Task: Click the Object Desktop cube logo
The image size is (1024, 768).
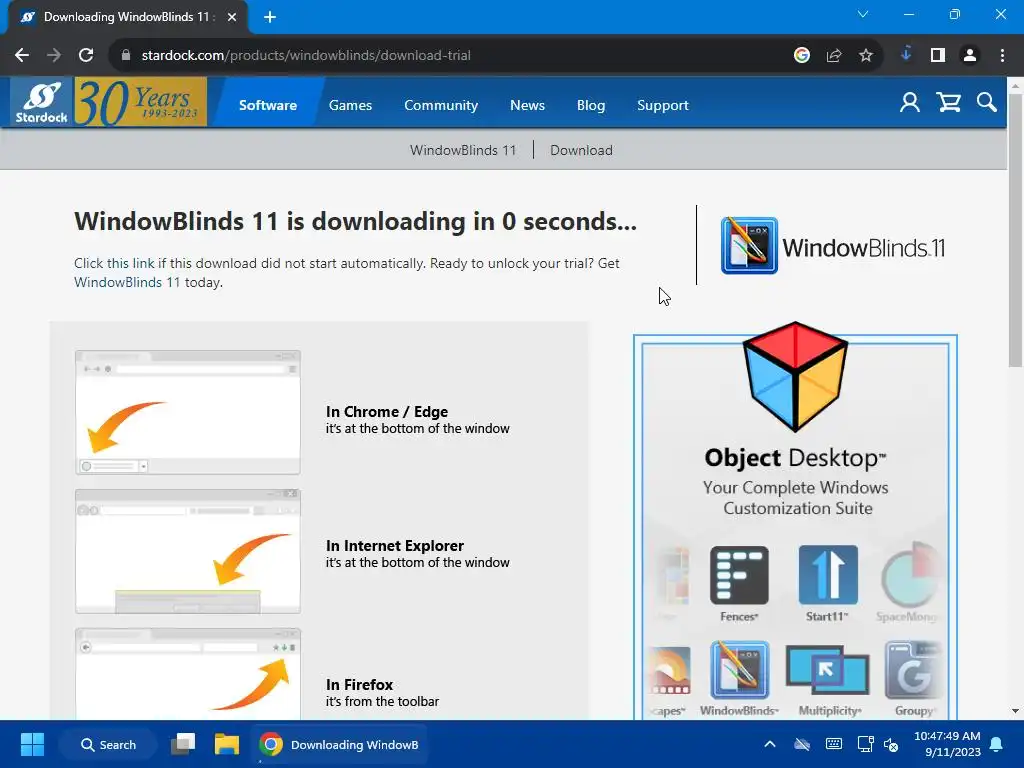Action: point(795,377)
